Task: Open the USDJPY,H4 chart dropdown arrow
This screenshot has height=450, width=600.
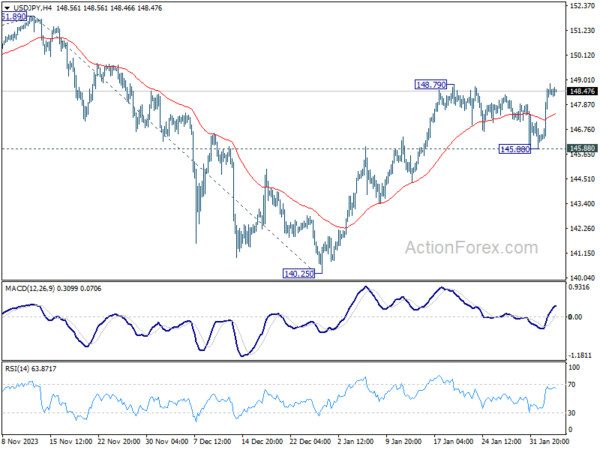Action: click(7, 8)
